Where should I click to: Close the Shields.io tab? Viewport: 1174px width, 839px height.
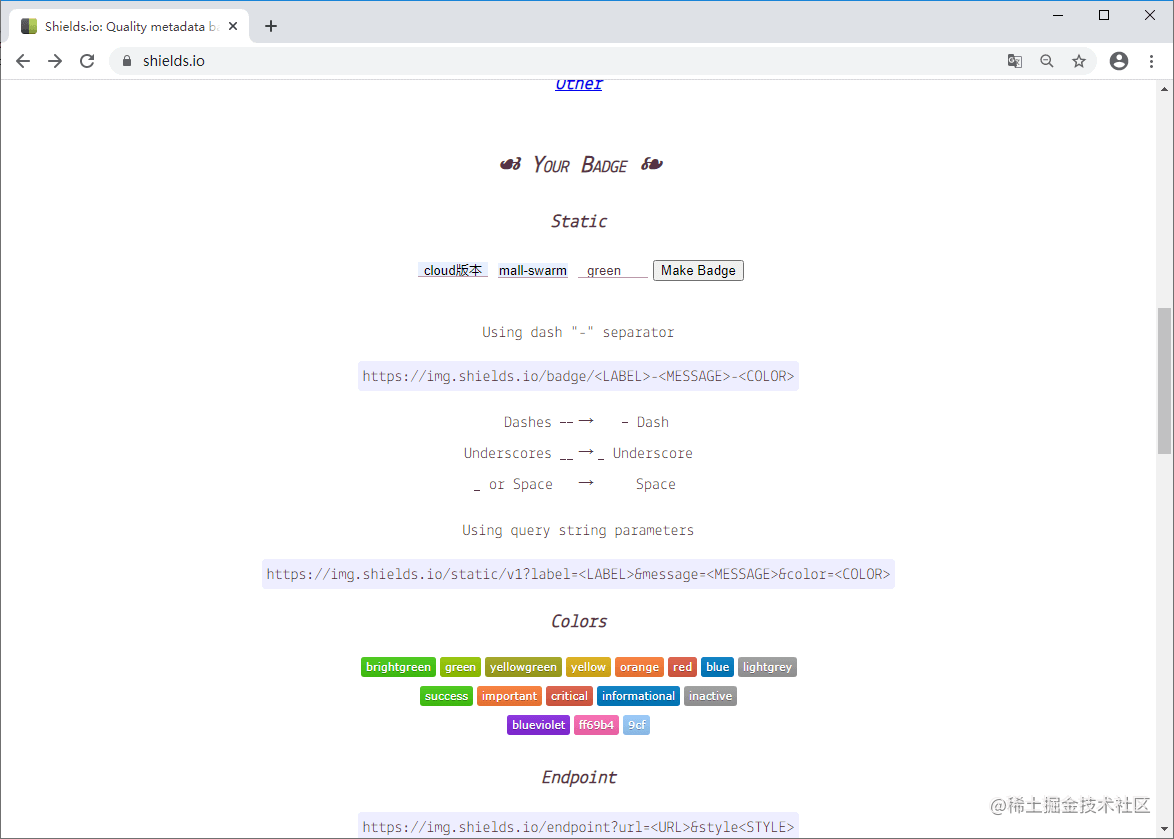(233, 26)
